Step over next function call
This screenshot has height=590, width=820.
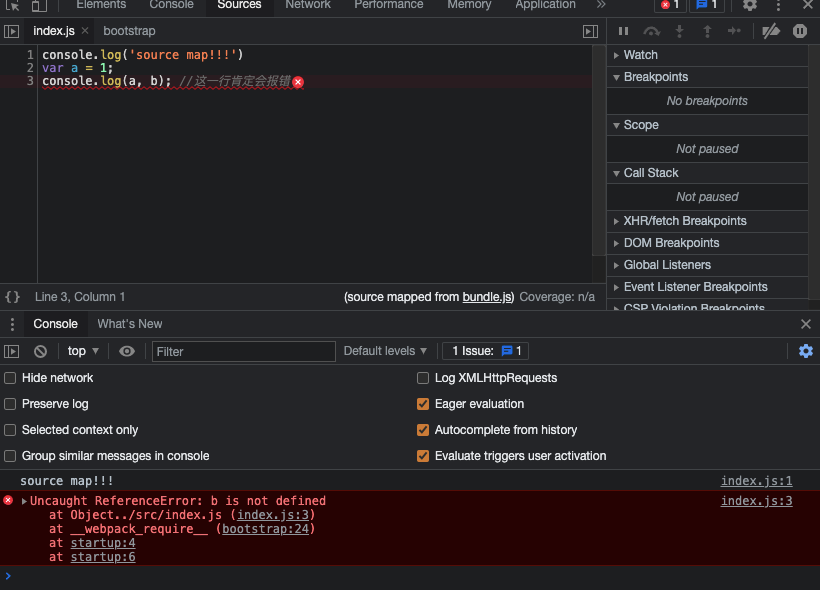tap(652, 31)
